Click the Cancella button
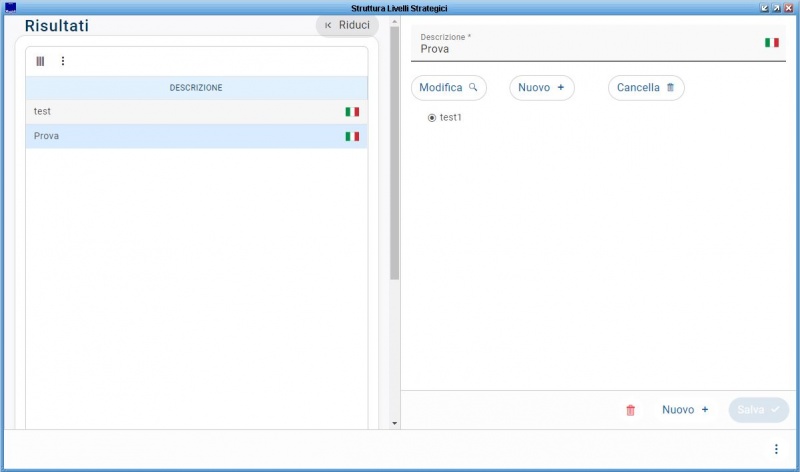The width and height of the screenshot is (800, 472). (646, 88)
